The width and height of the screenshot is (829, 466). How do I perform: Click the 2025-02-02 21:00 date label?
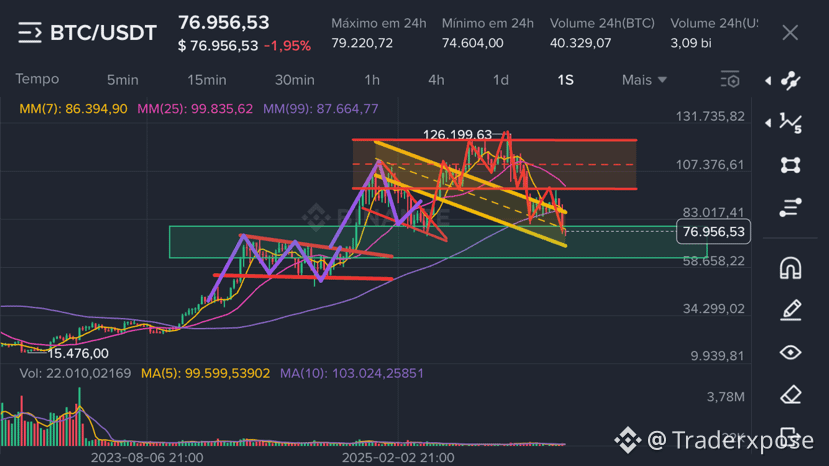tap(398, 458)
